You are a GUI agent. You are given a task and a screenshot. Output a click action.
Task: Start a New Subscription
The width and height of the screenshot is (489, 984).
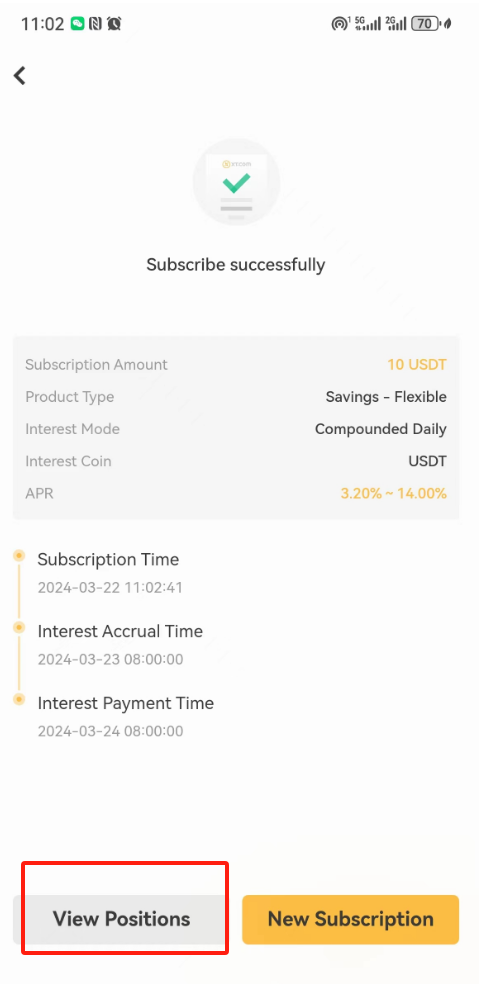click(x=350, y=919)
